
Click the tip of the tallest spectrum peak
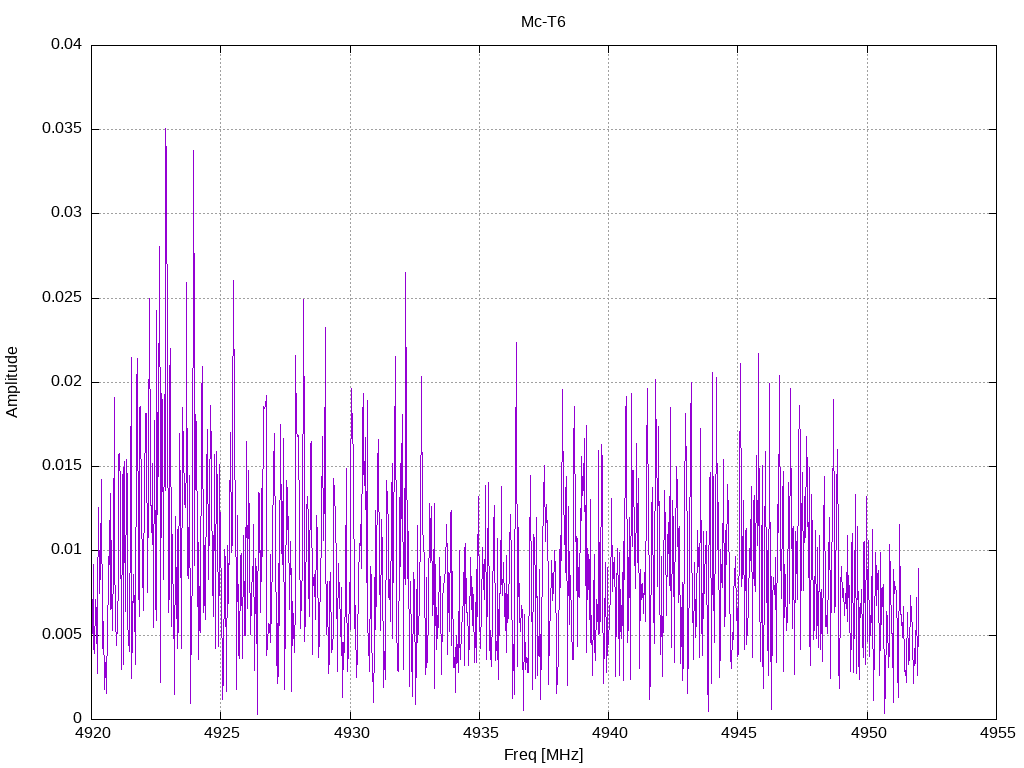165,129
